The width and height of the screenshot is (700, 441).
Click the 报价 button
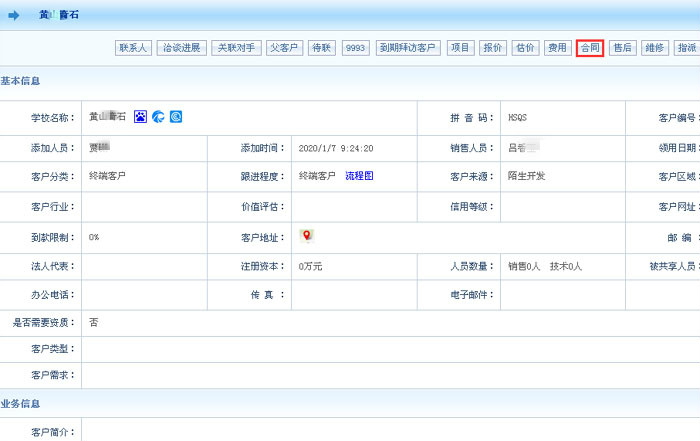[x=493, y=48]
